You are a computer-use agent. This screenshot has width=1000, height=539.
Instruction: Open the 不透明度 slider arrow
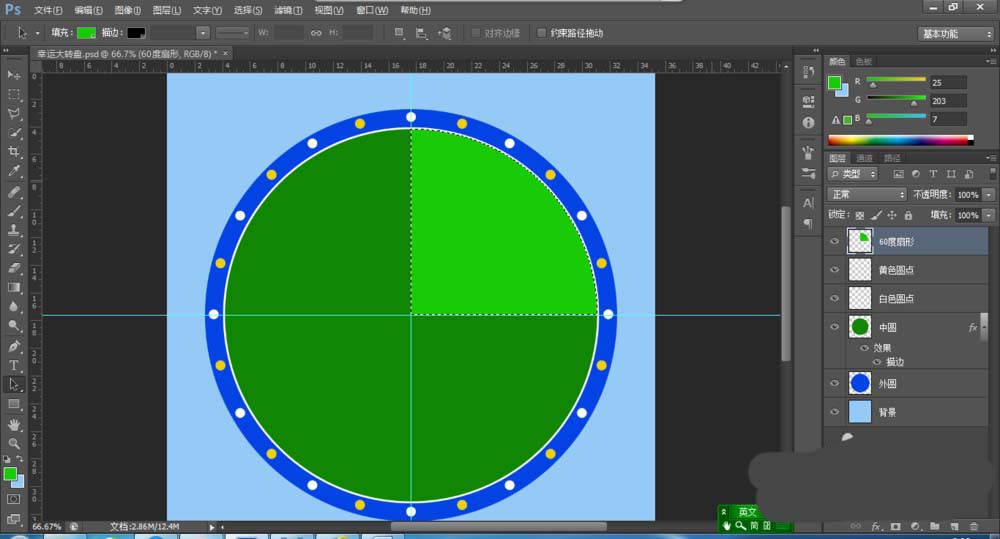point(989,195)
